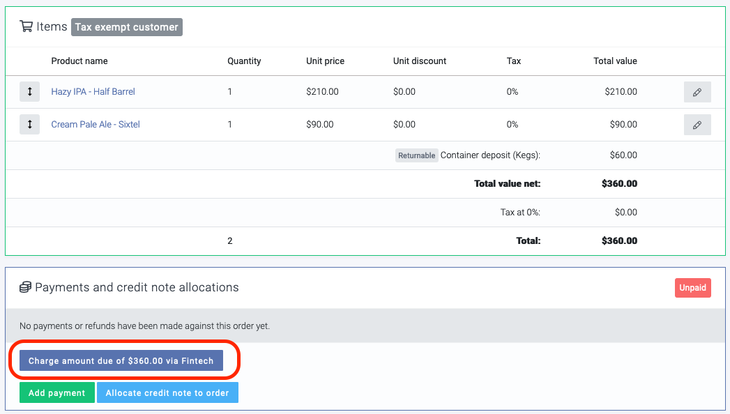Click the Returnable tag on container deposit
Screen dimensions: 730x414
pos(417,155)
